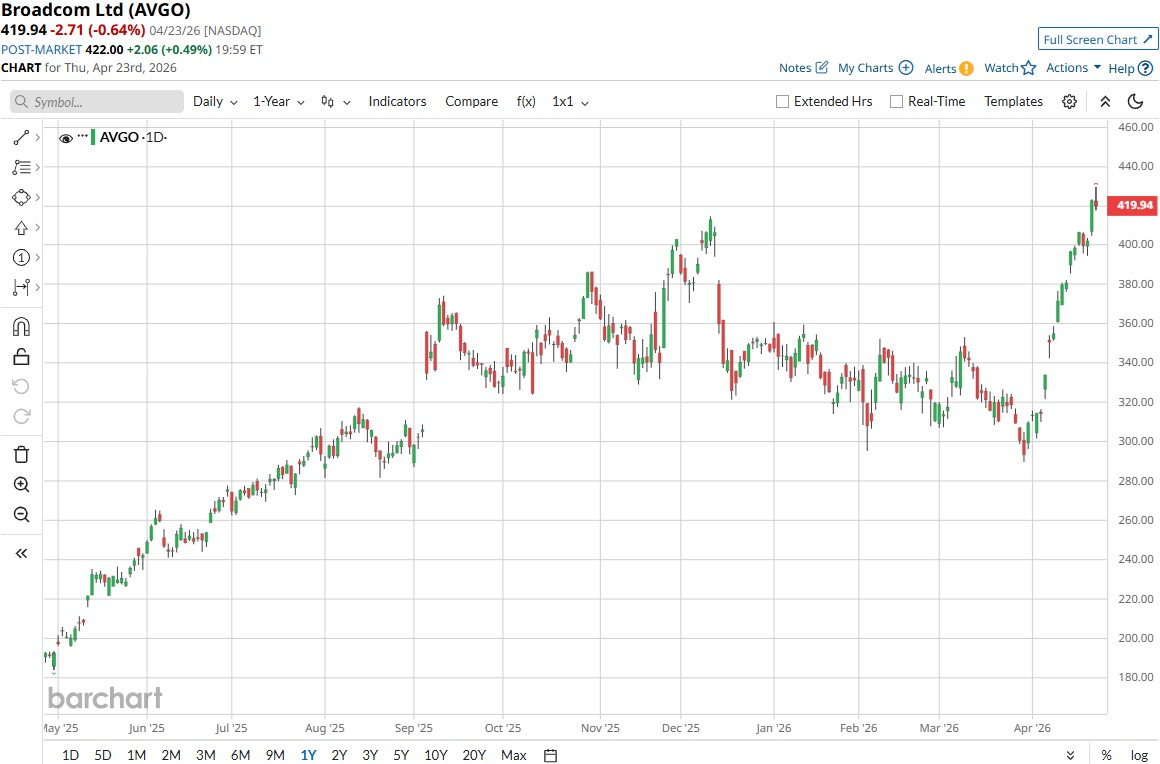
Task: Toggle percent scale
Action: [1106, 755]
